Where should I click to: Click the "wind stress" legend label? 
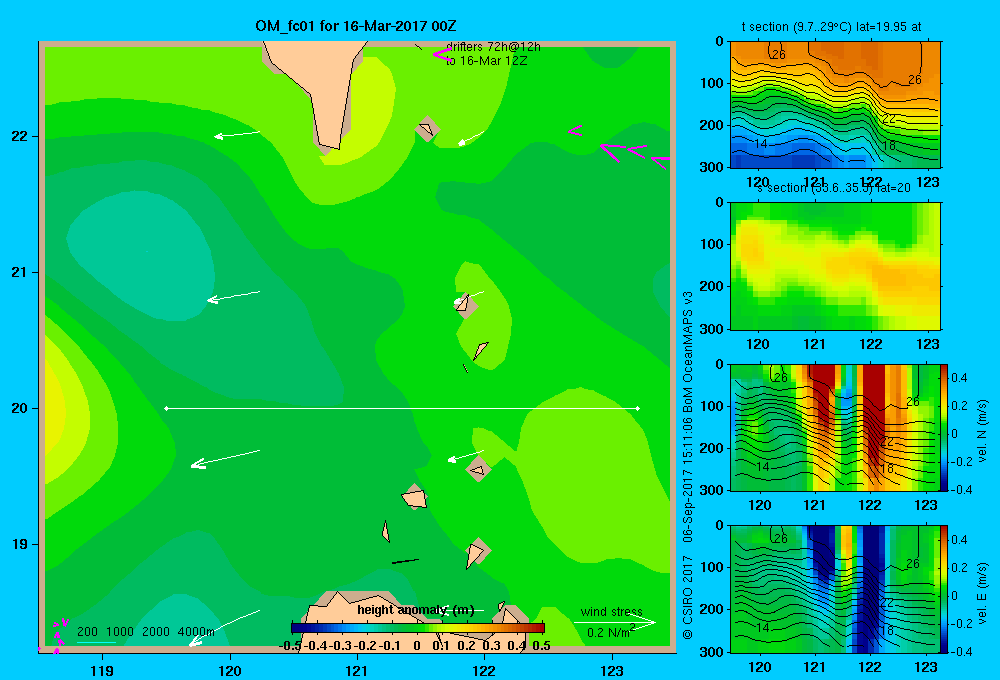(x=612, y=612)
